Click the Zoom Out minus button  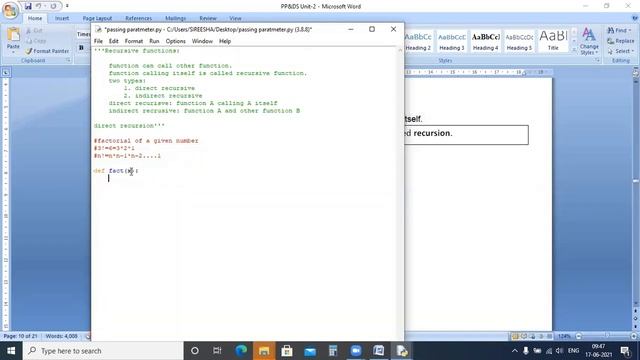click(578, 336)
